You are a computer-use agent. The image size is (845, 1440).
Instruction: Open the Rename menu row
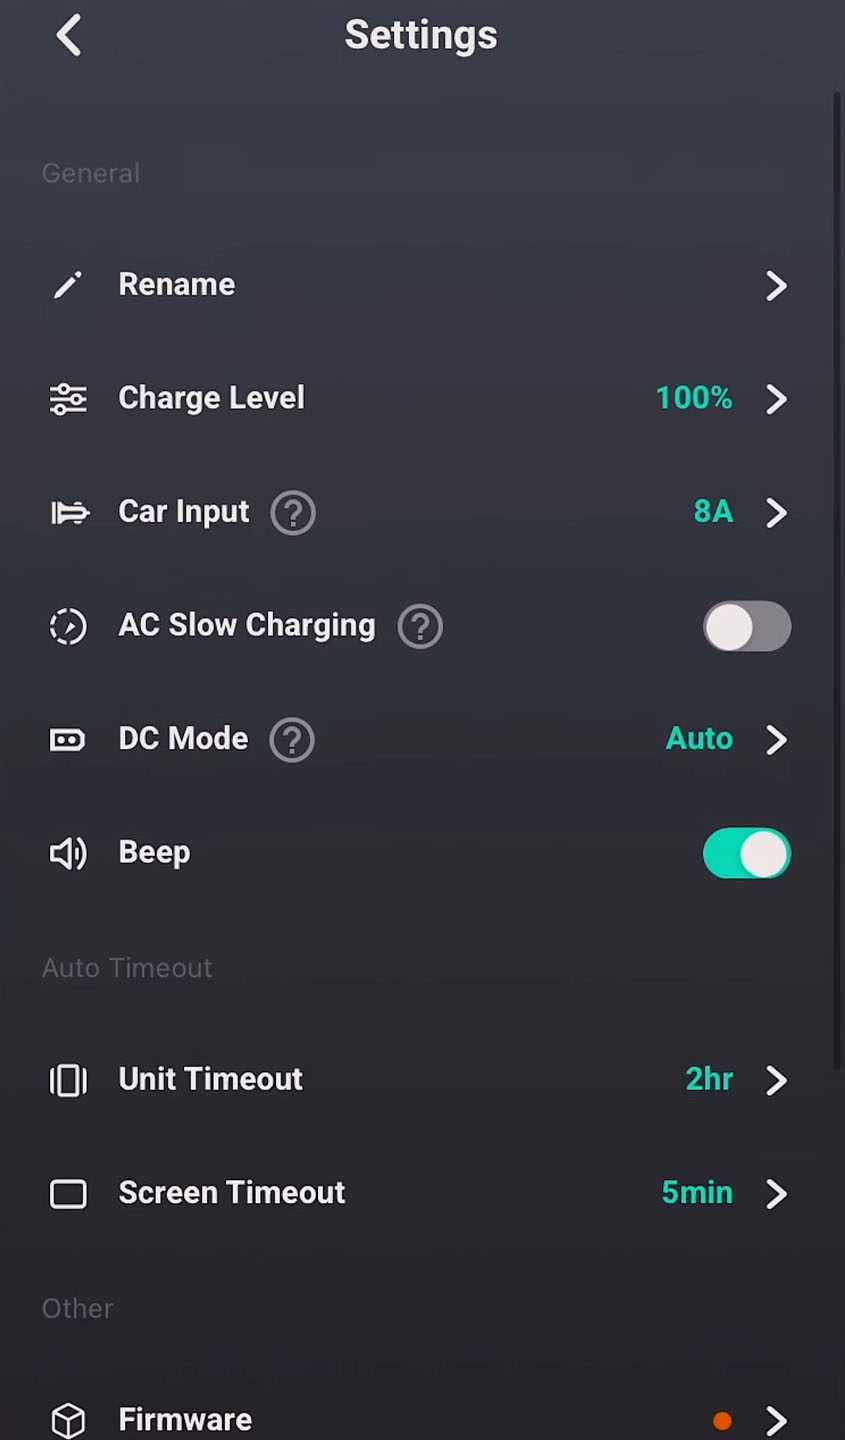(x=420, y=285)
